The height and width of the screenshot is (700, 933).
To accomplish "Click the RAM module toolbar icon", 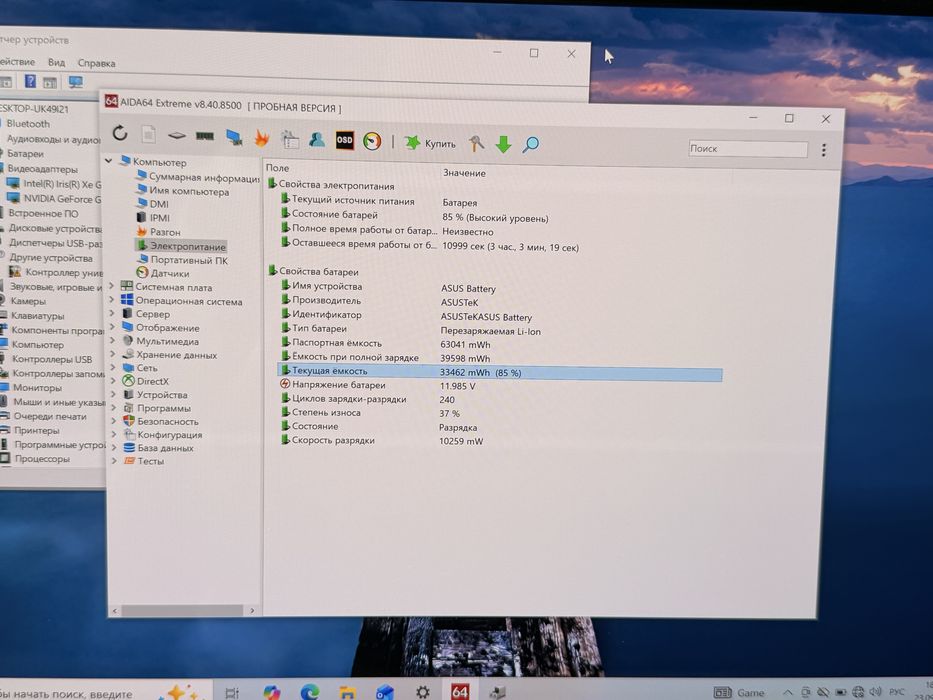I will (x=205, y=136).
